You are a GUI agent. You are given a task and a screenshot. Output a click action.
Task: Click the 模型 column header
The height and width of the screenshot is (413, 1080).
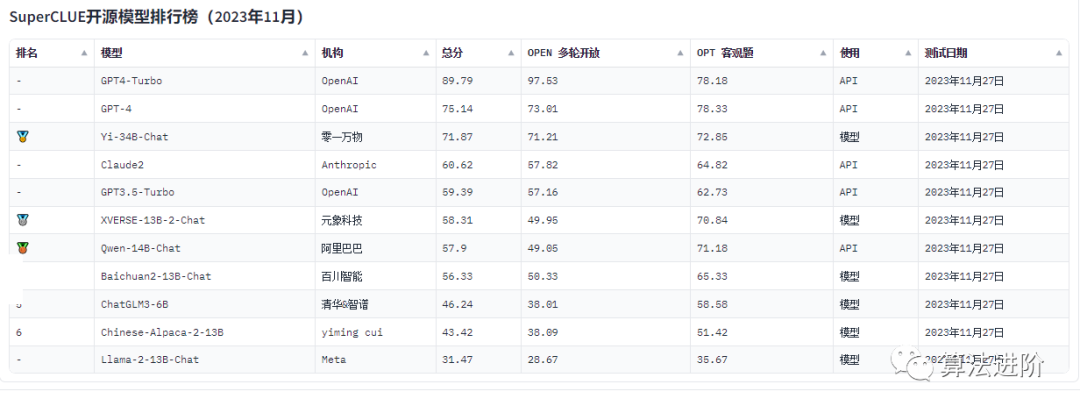click(x=205, y=53)
